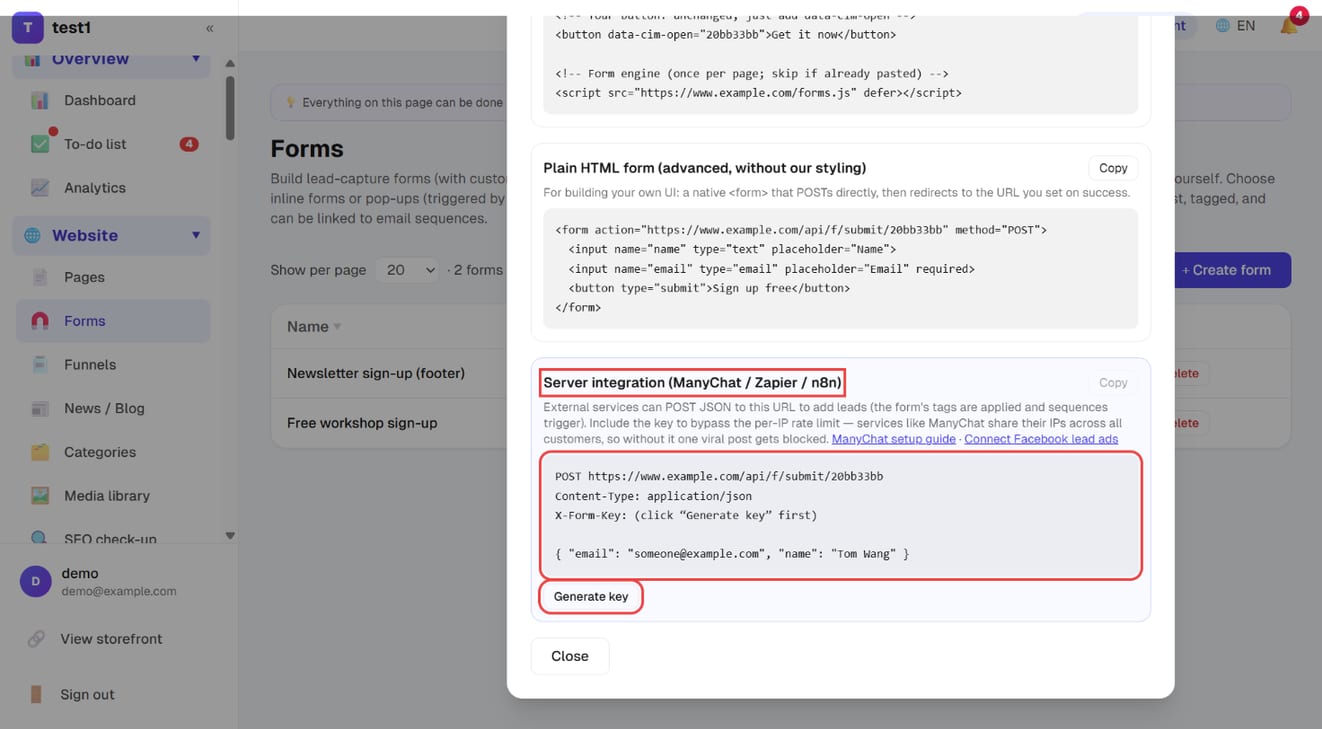Click the Dashboard icon in sidebar
The height and width of the screenshot is (729, 1322).
40,100
